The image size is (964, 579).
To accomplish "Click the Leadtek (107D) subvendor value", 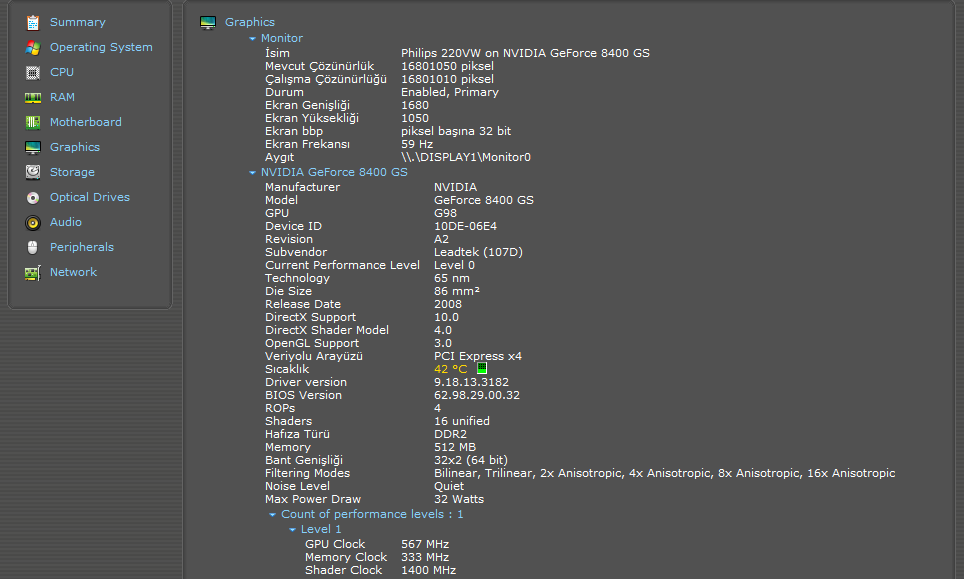I will click(478, 252).
